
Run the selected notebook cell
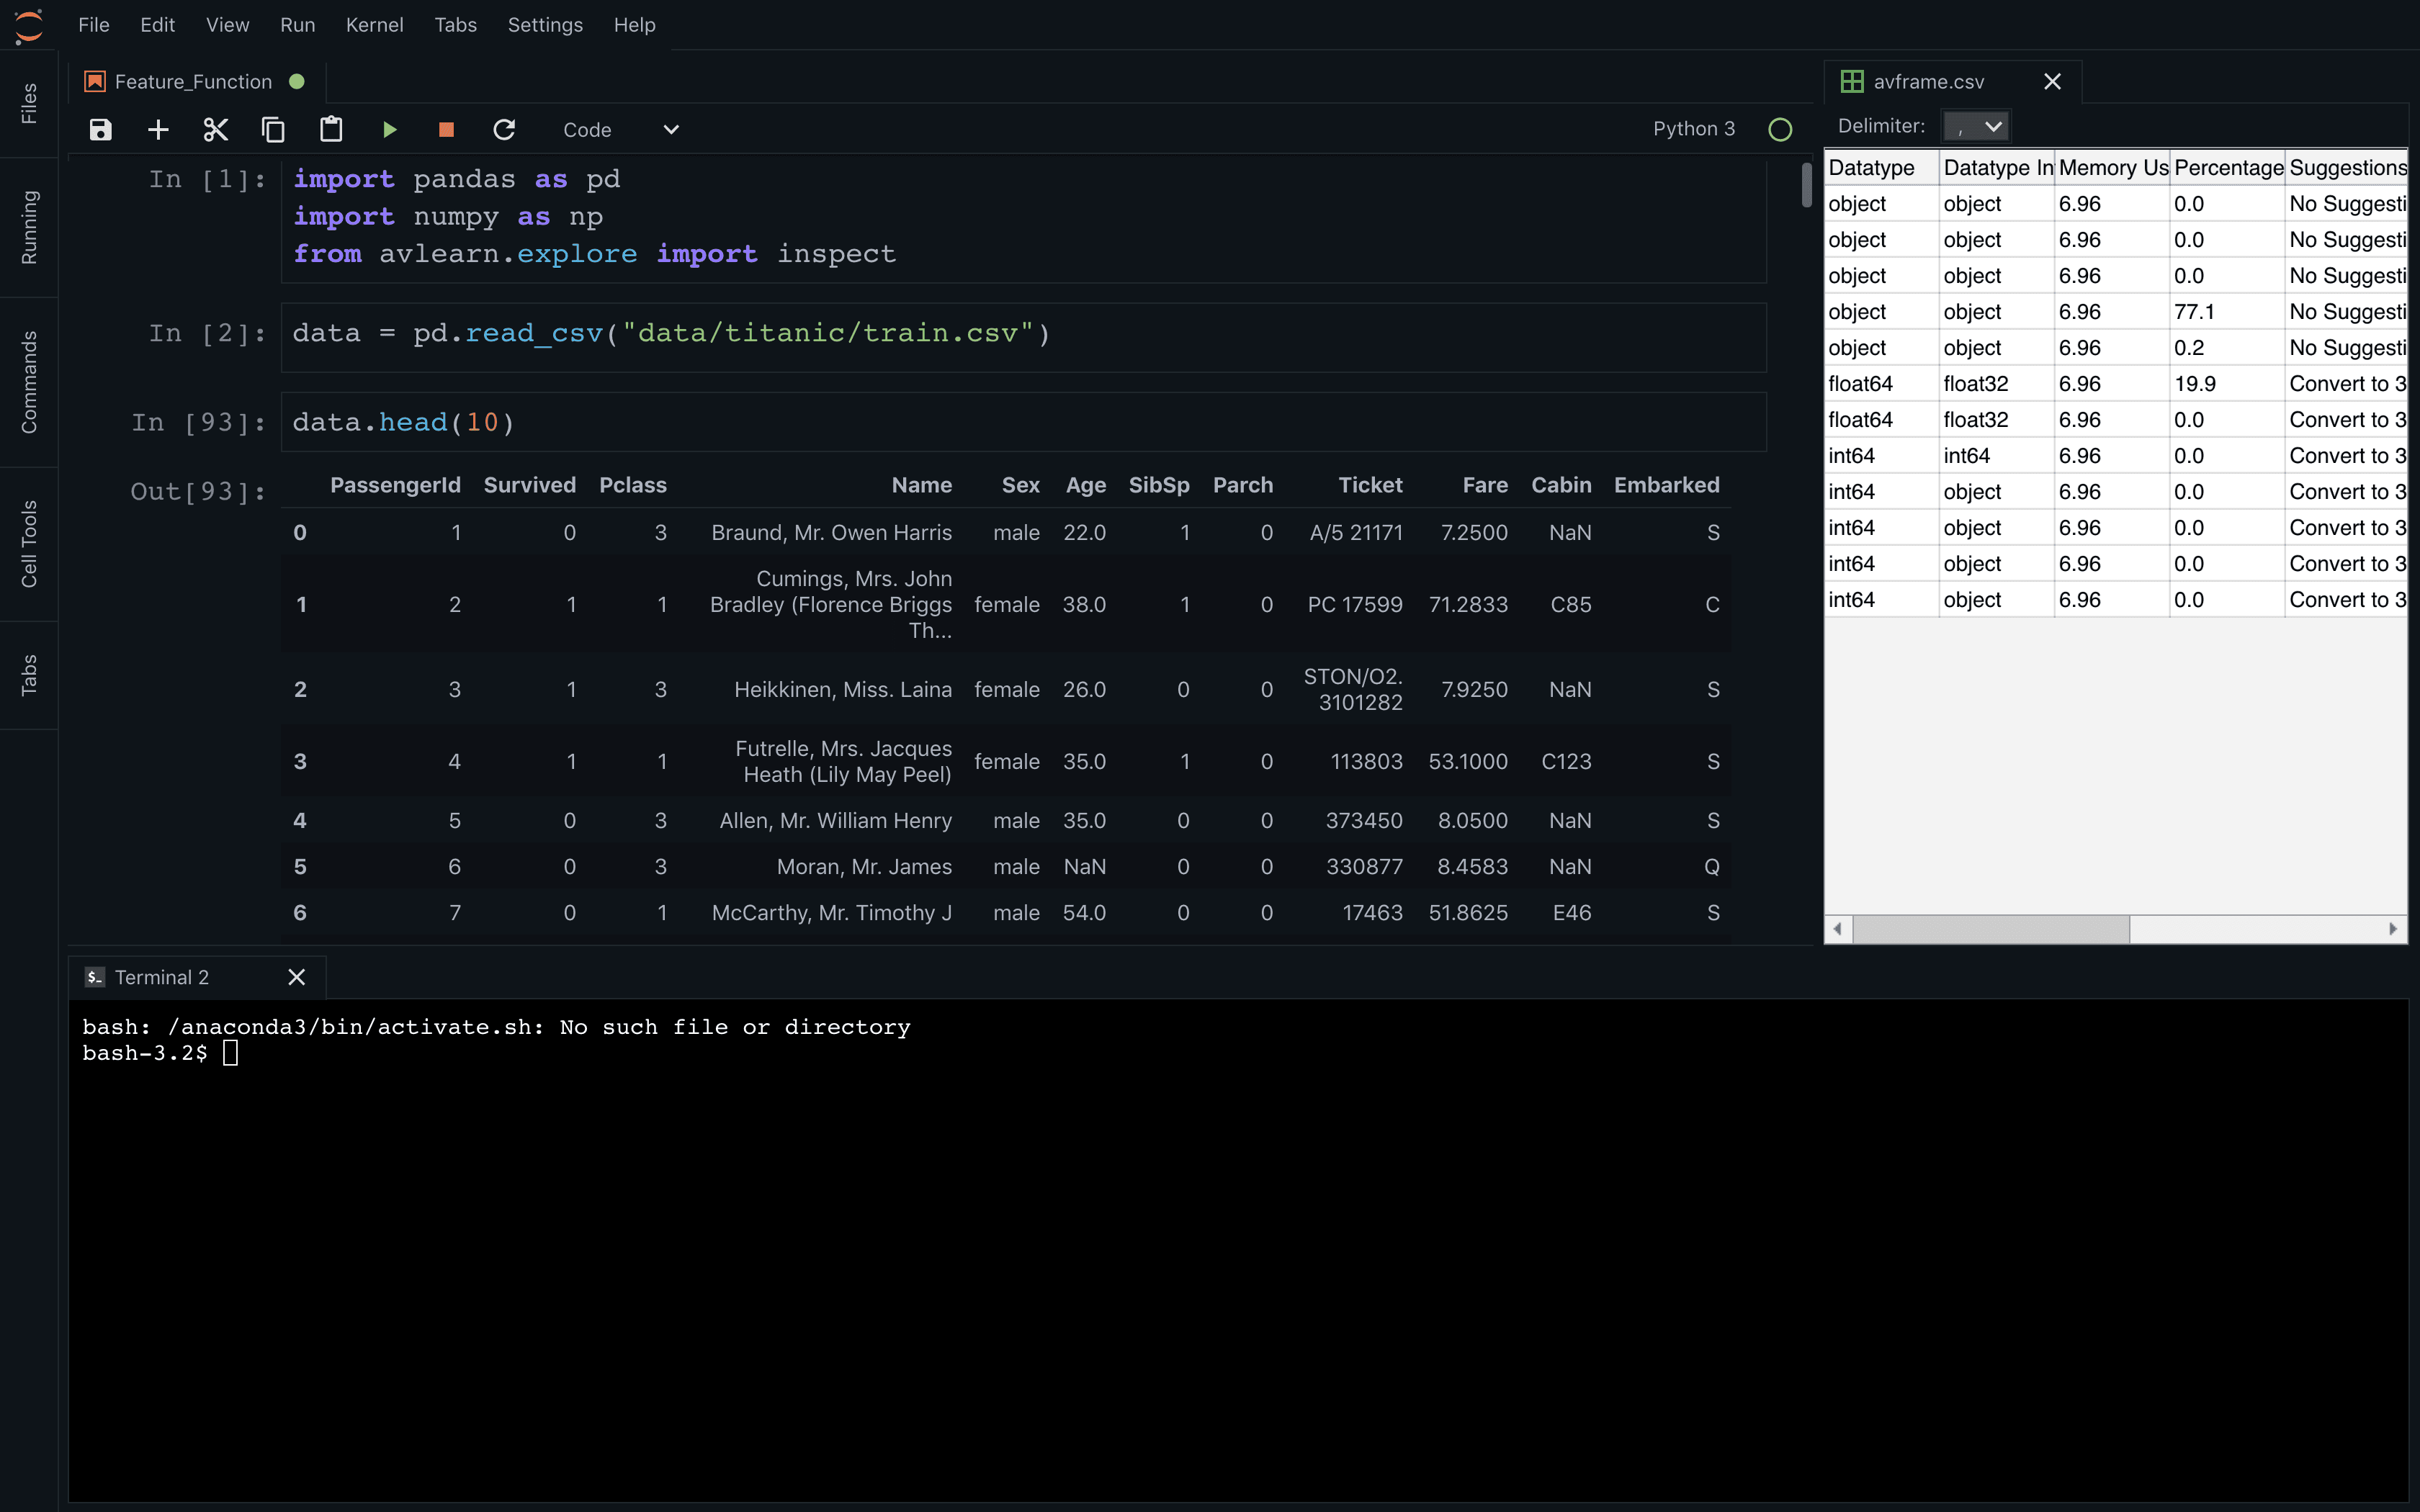[x=389, y=129]
